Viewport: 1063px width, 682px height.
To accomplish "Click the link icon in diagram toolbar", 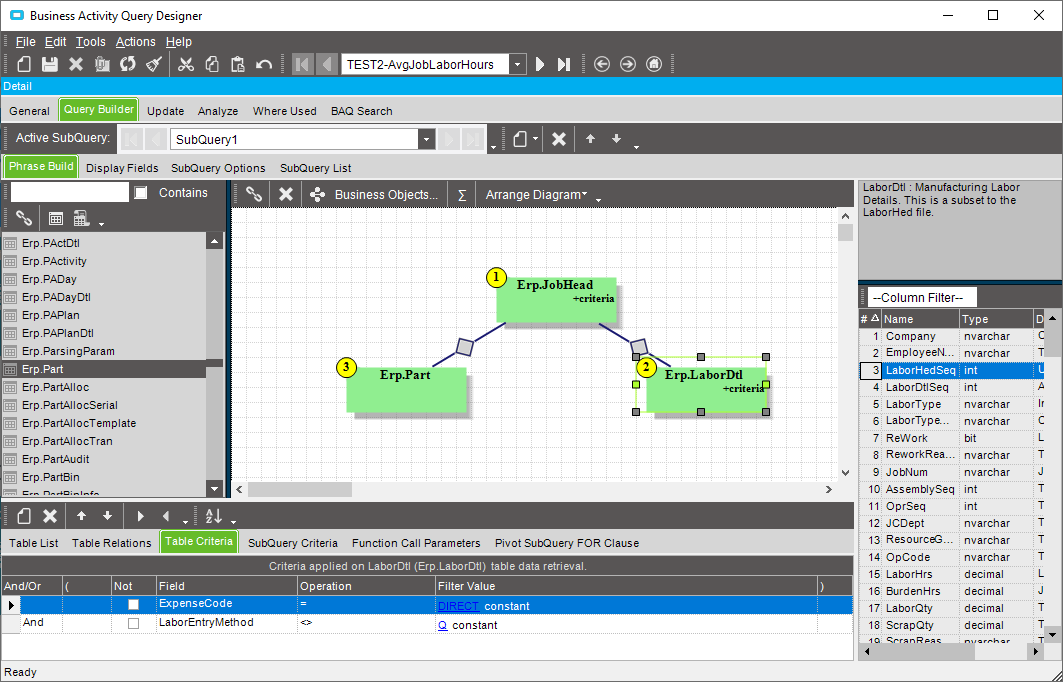I will coord(254,195).
